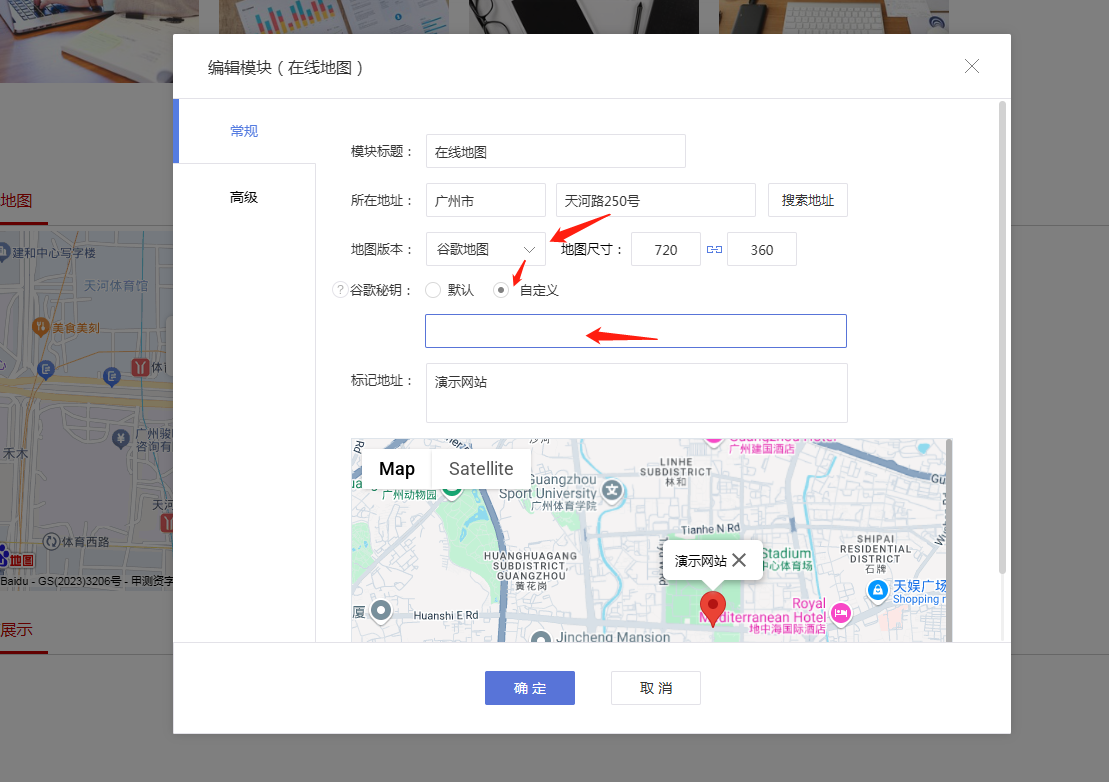Click the Guangzhou Sport University map icon
Screen dimensions: 1109x782
(x=612, y=490)
